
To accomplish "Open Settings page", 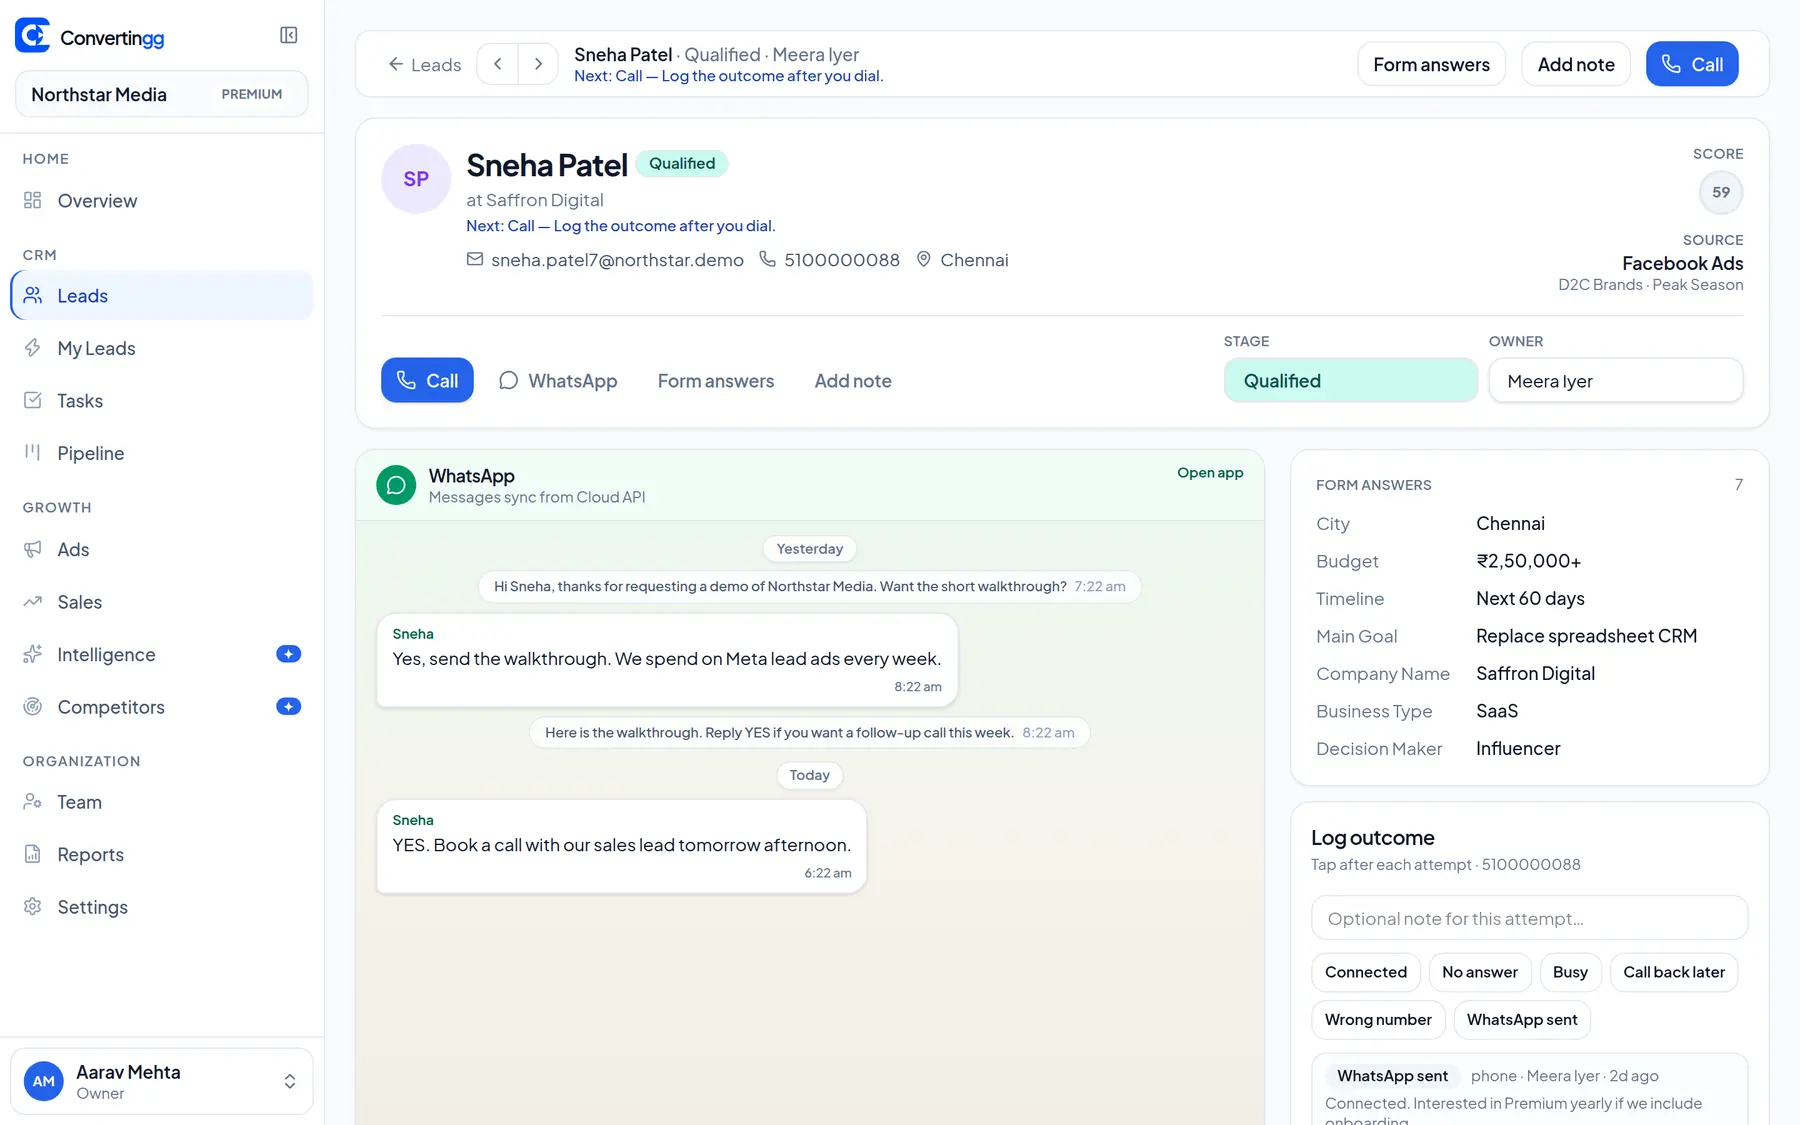I will pos(162,907).
